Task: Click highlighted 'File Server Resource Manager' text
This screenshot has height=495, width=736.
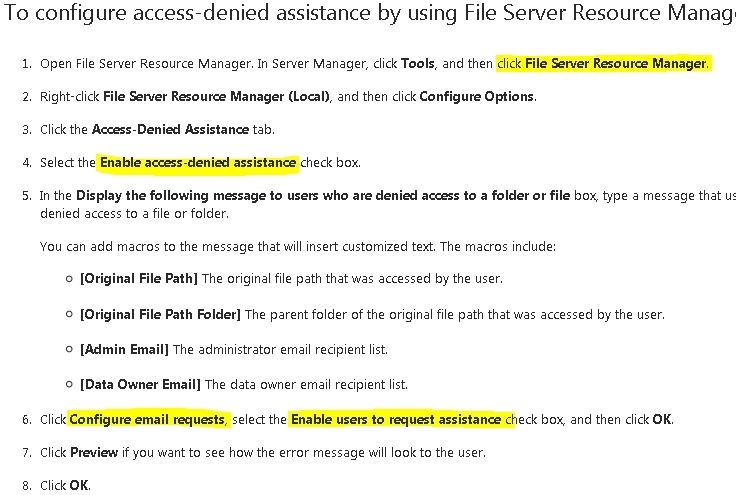Action: click(x=615, y=63)
